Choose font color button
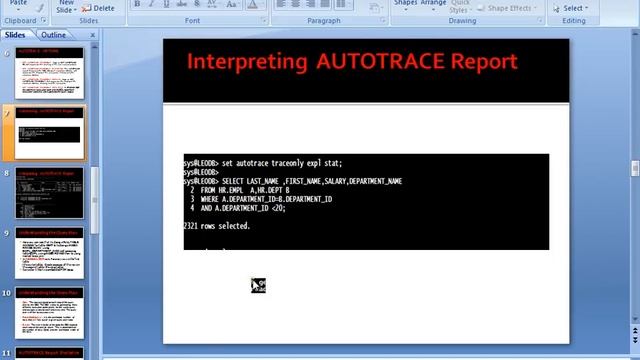 253,4
